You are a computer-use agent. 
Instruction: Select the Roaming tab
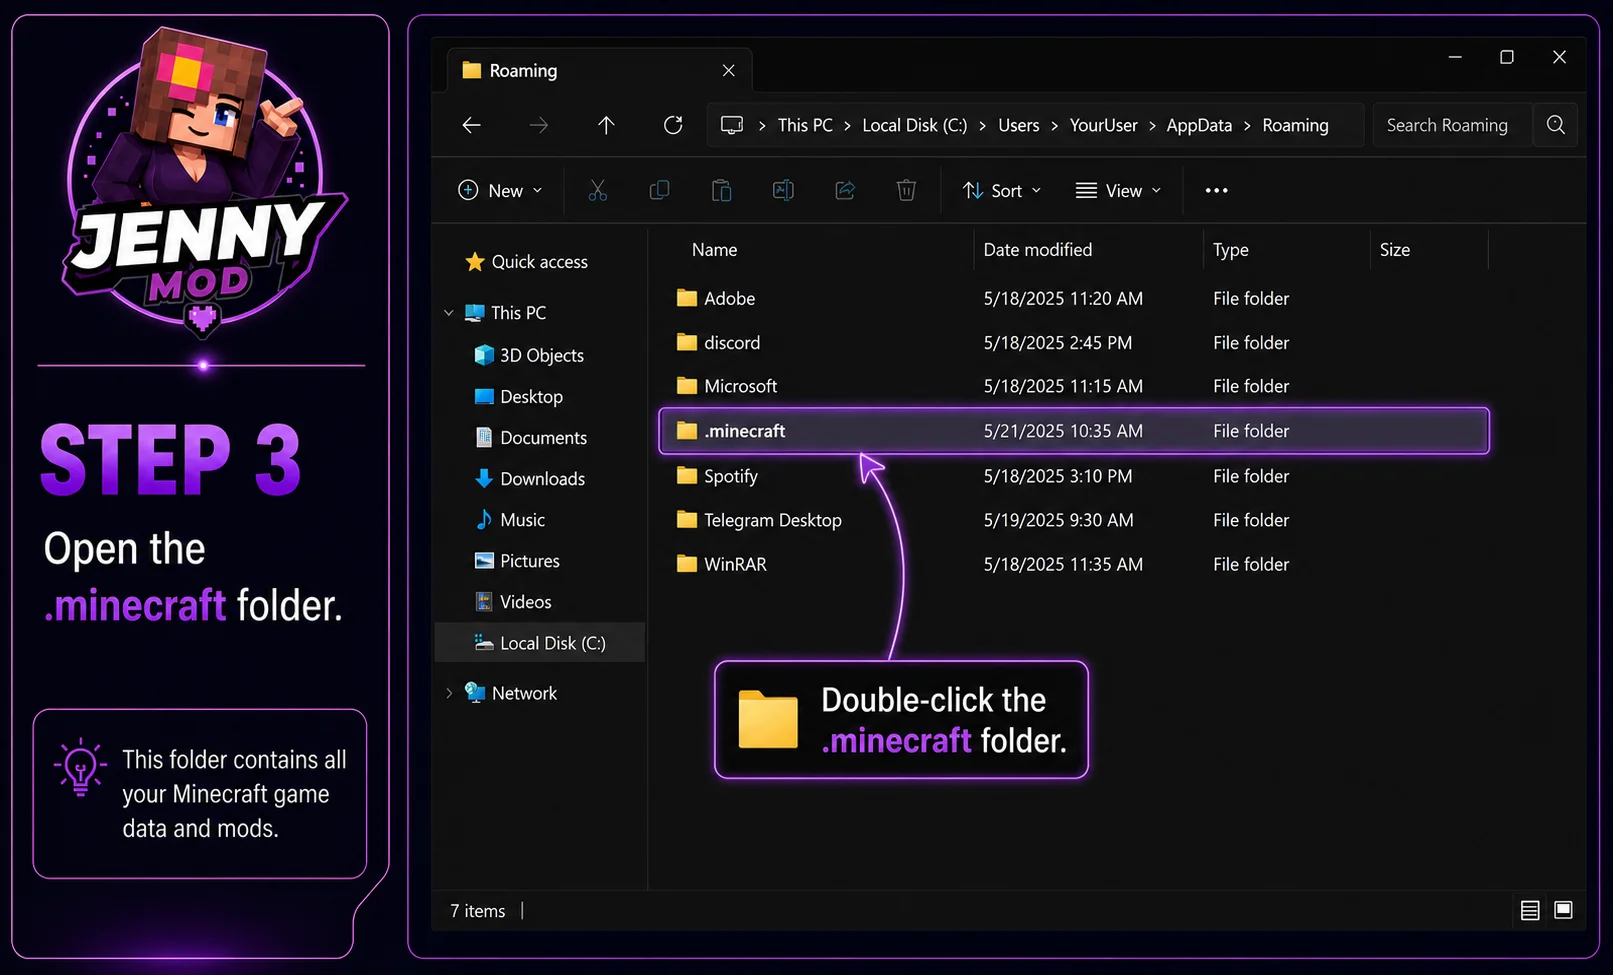(598, 70)
